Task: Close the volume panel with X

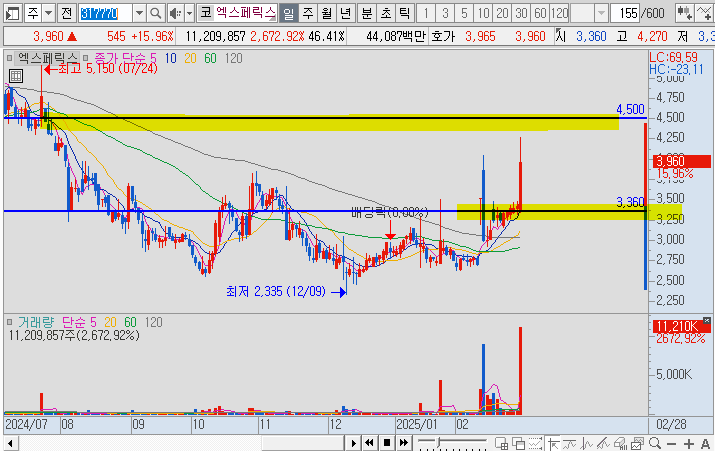Action: click(707, 321)
